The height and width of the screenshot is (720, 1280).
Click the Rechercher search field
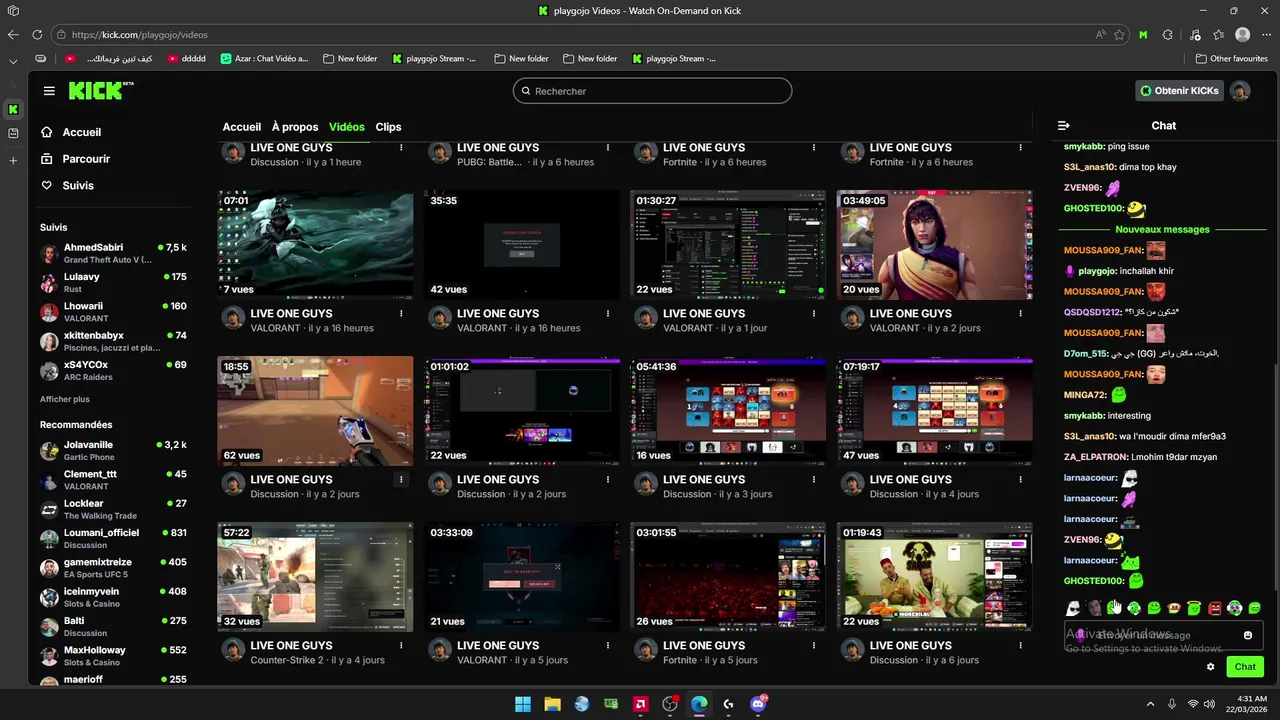point(652,91)
